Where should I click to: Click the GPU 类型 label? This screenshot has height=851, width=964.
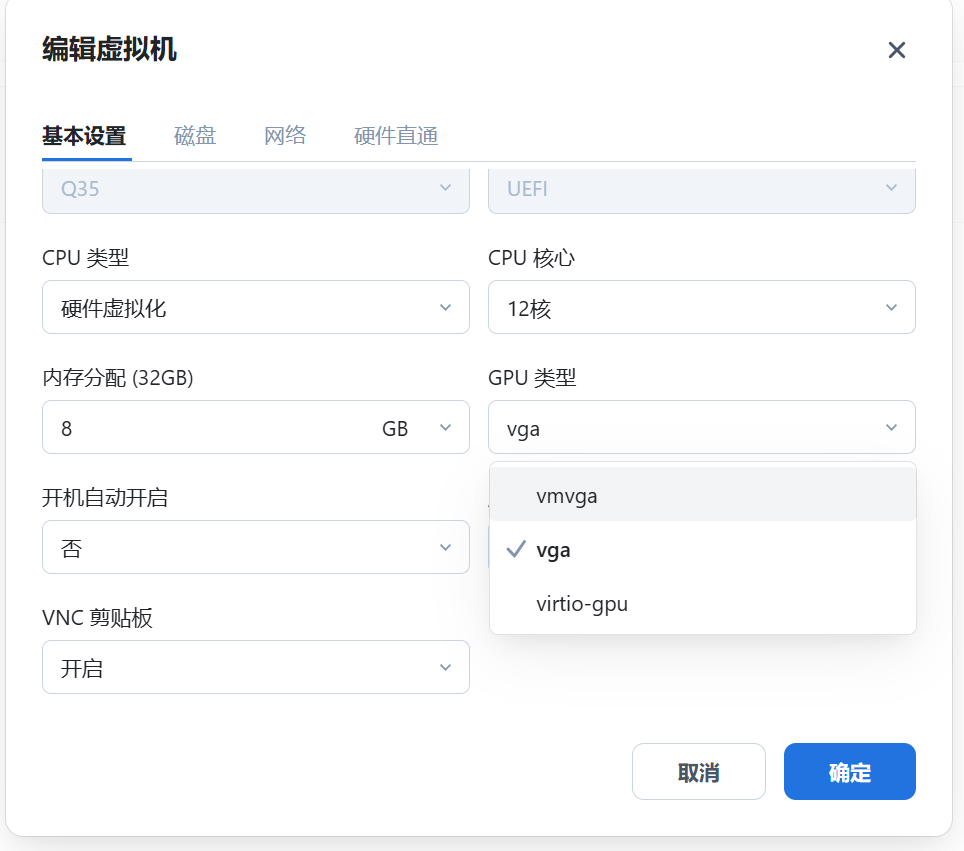pyautogui.click(x=532, y=377)
